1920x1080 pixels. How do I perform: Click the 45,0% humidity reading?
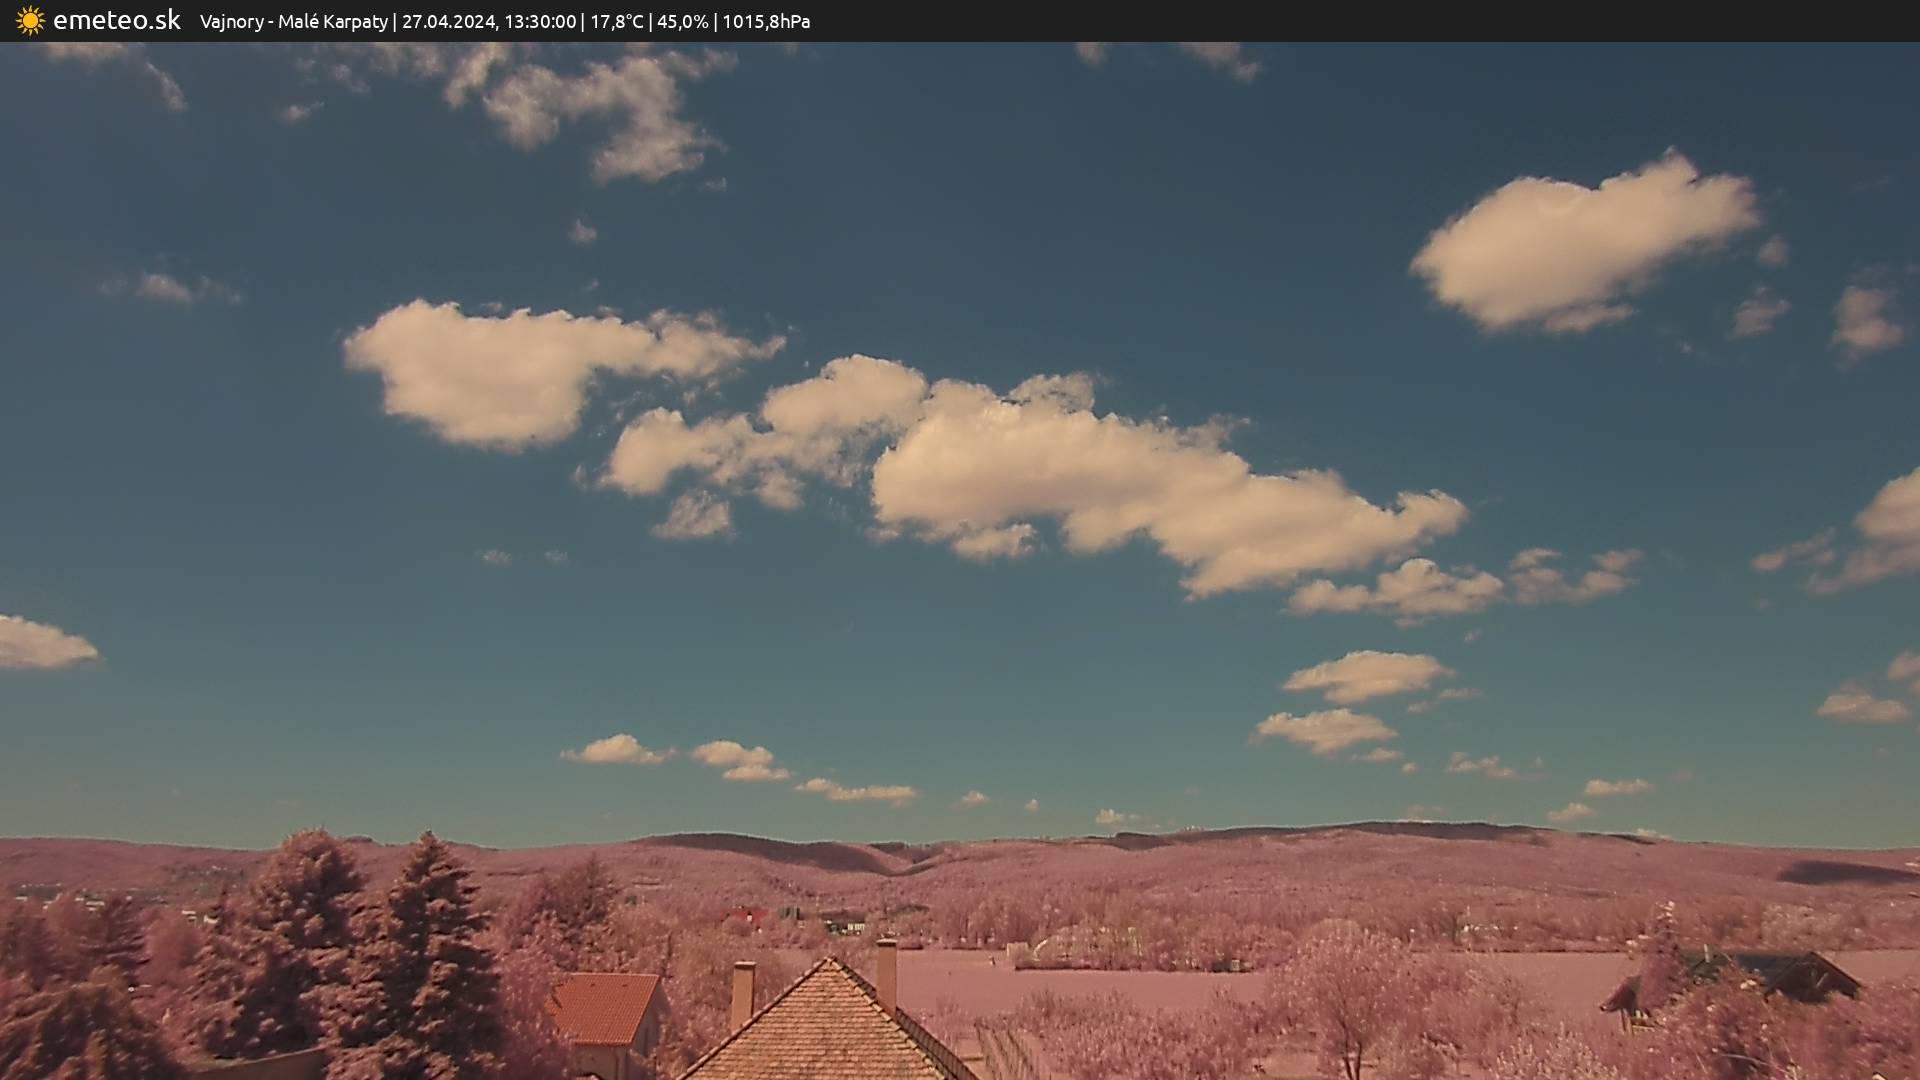tap(682, 21)
